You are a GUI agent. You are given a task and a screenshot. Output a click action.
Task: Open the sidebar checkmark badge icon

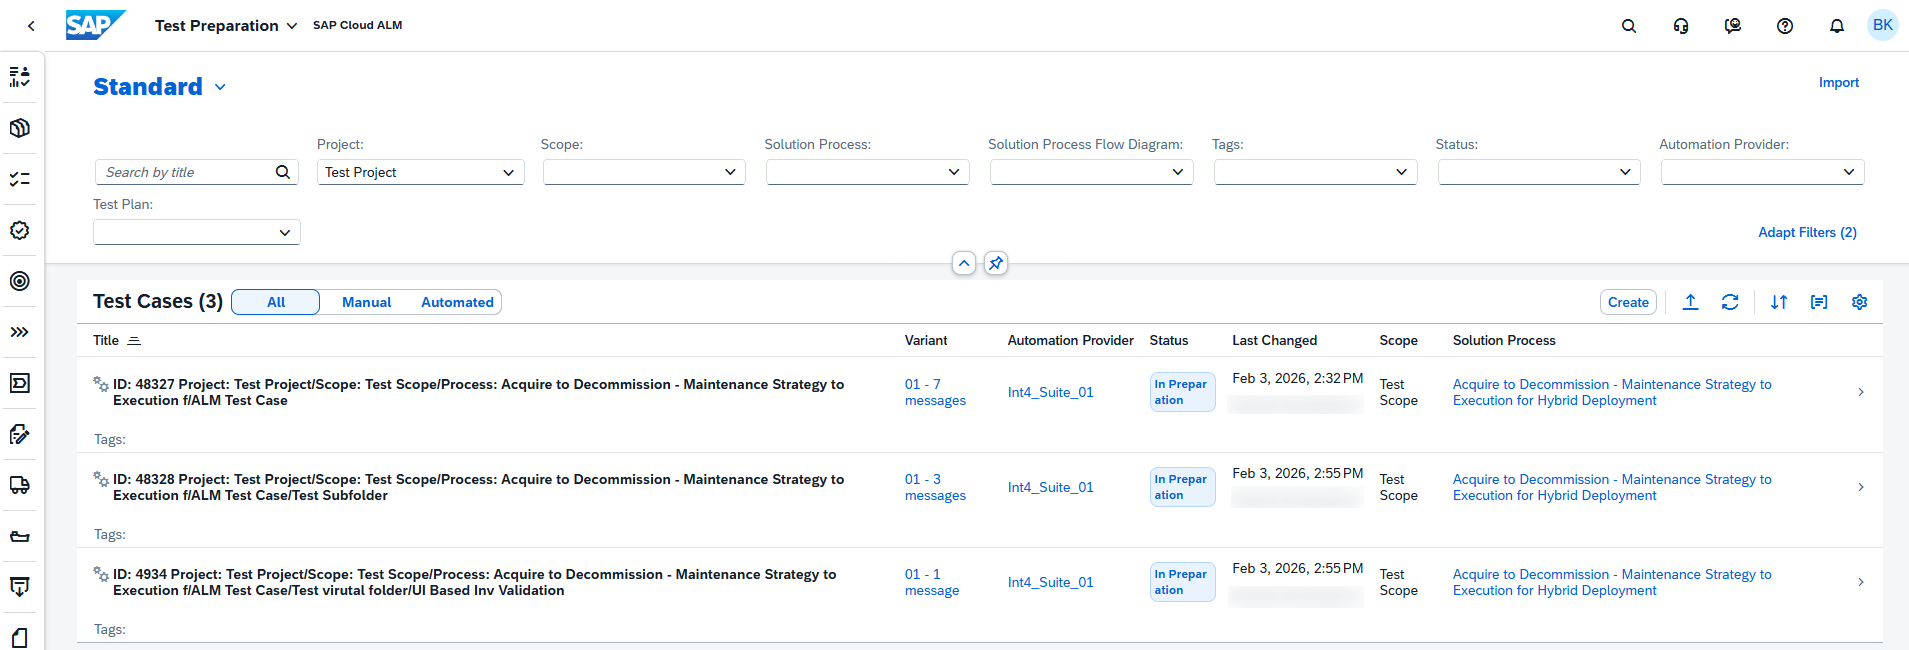[20, 230]
